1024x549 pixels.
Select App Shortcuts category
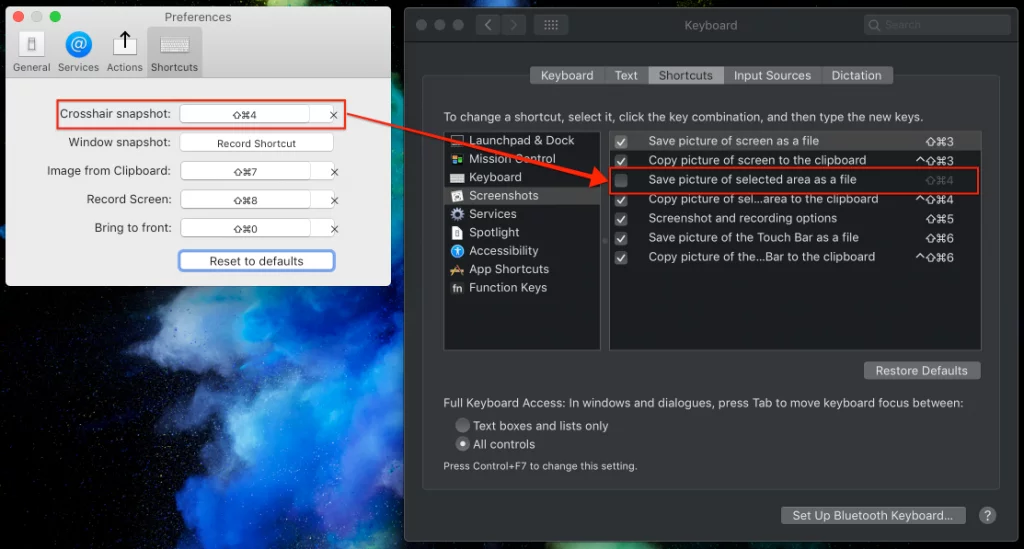click(522, 269)
